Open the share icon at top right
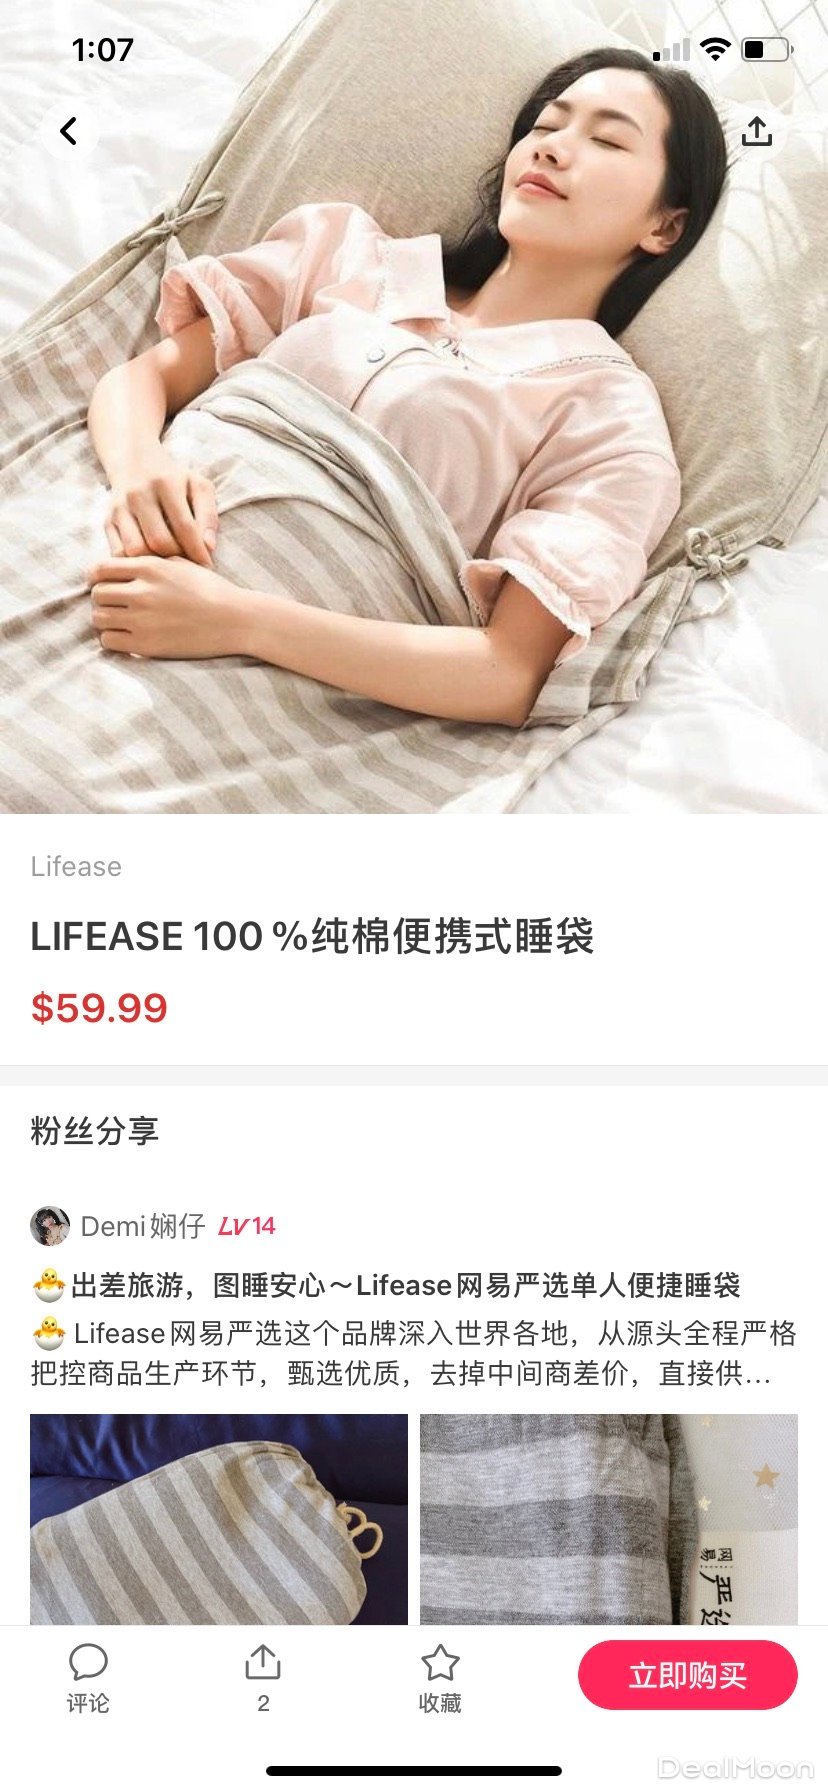 tap(757, 131)
